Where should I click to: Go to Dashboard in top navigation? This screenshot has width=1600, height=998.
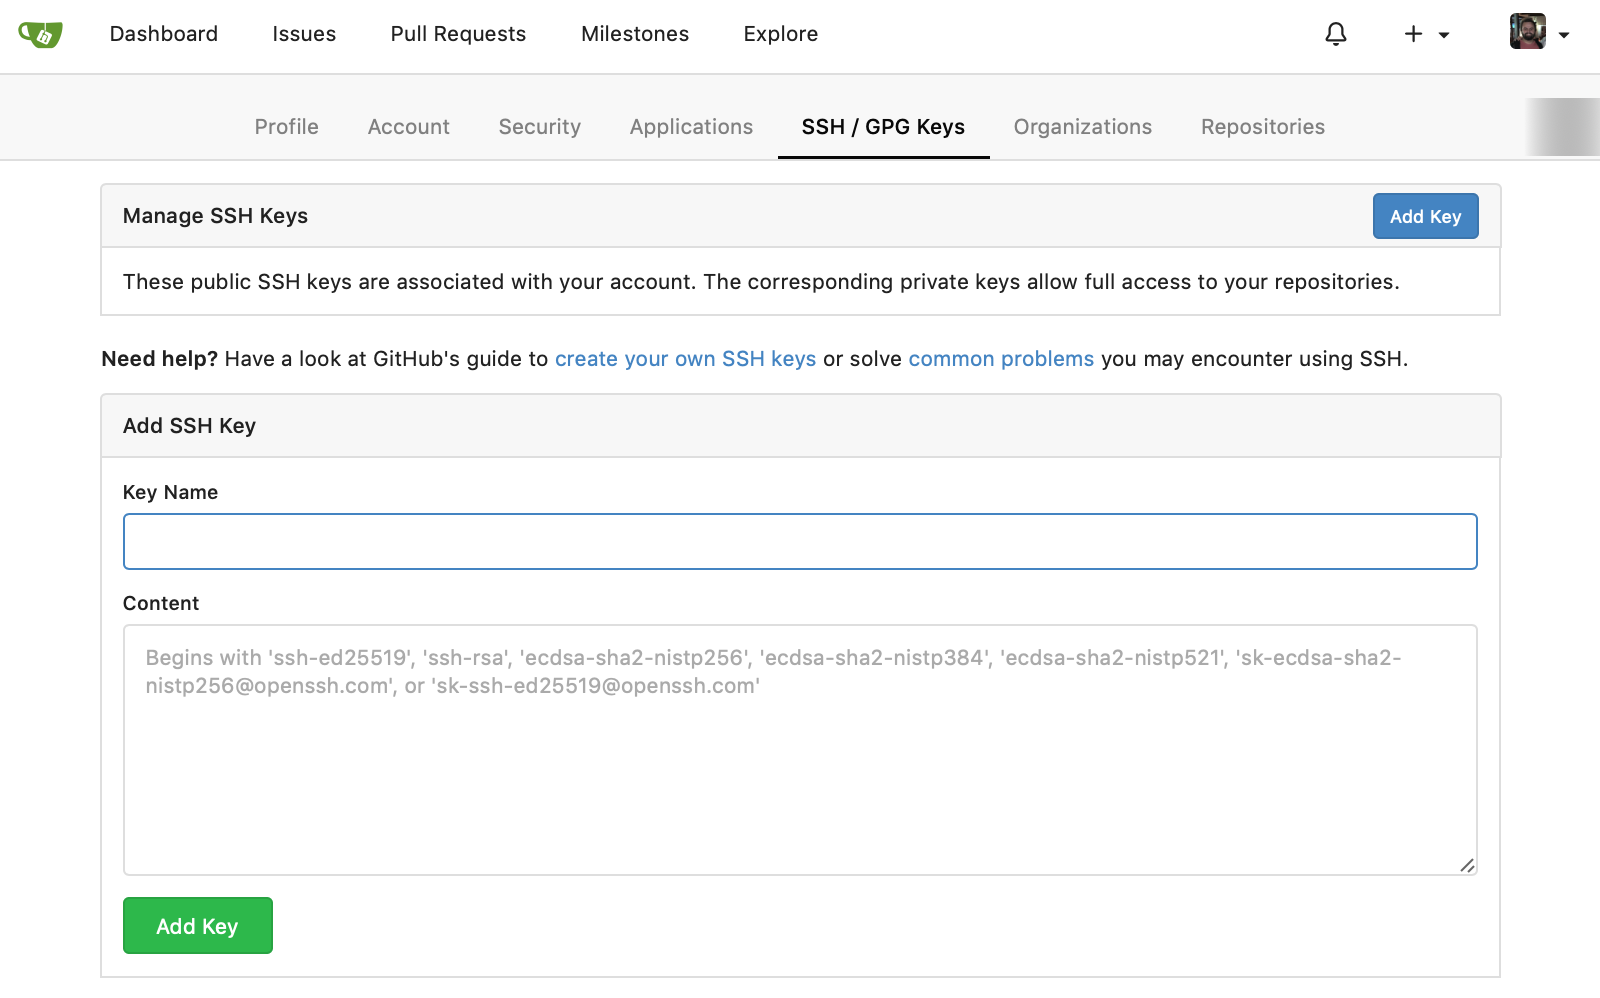pyautogui.click(x=164, y=34)
